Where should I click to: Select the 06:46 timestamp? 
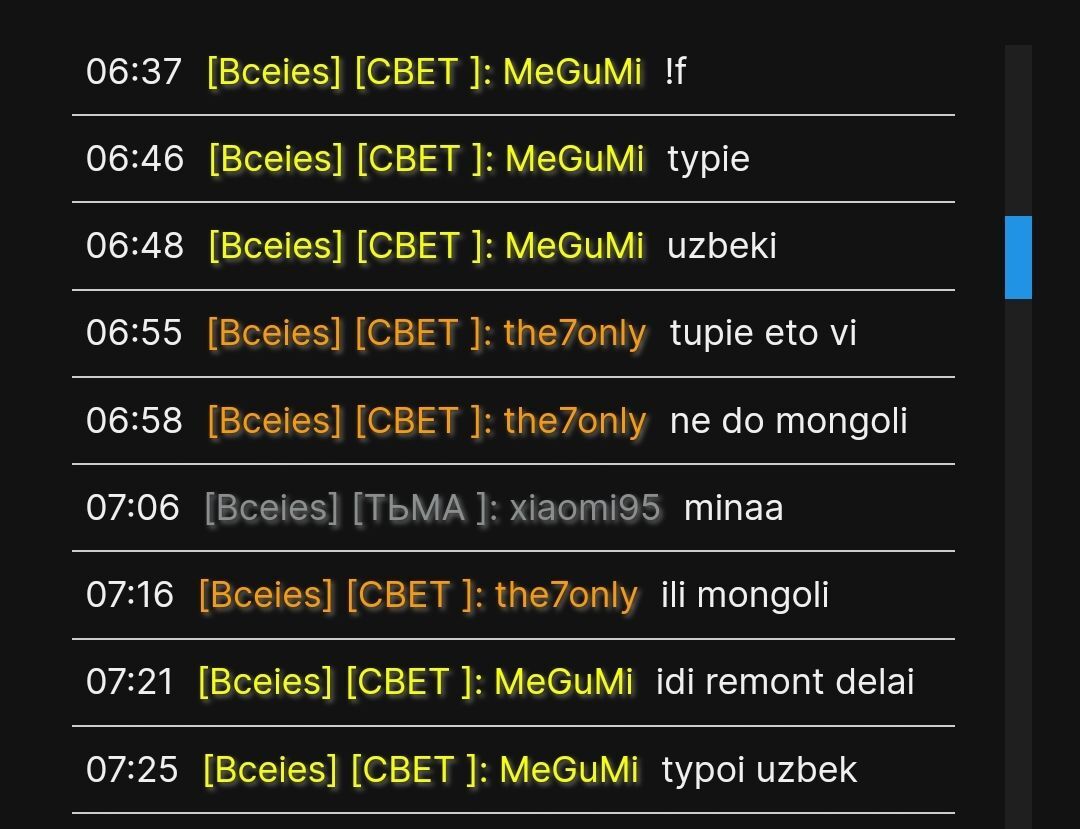(x=135, y=159)
